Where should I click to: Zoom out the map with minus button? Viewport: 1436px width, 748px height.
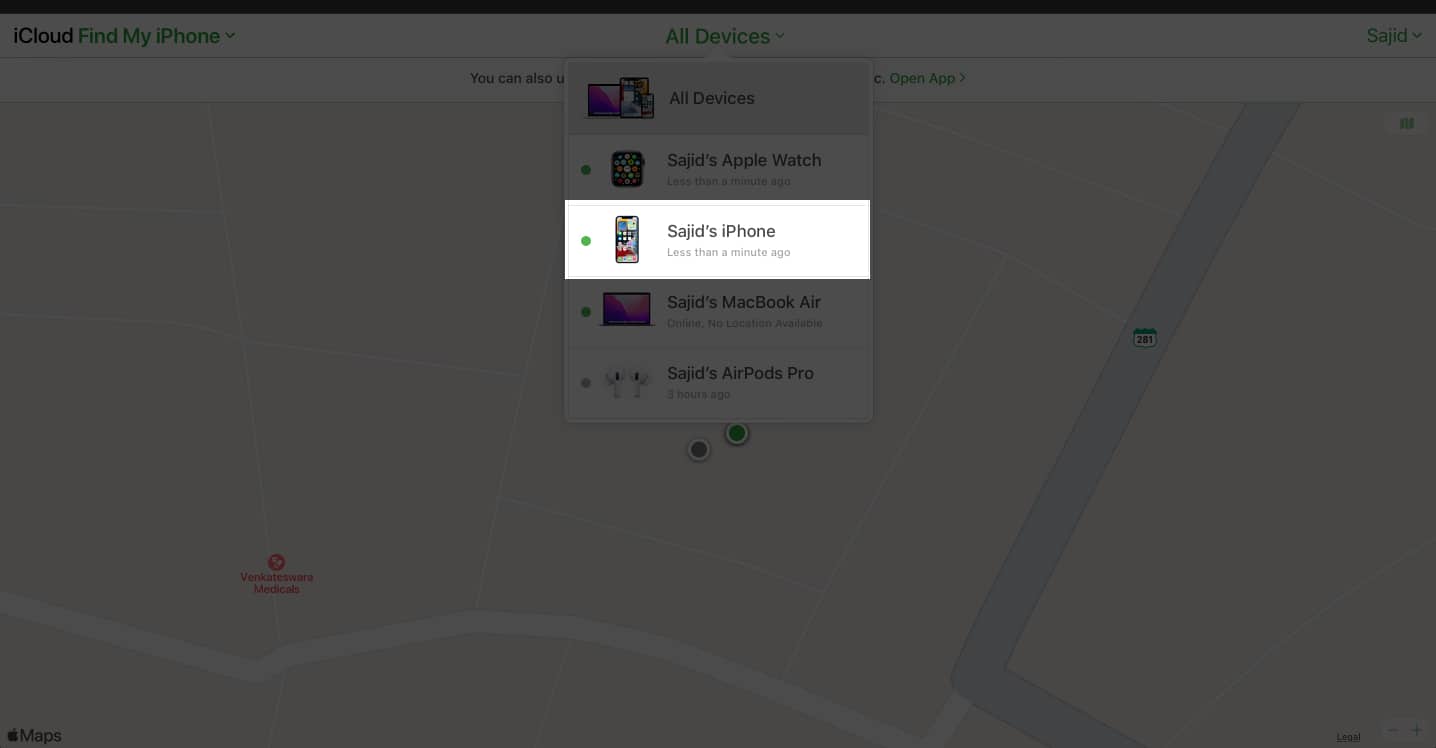[x=1391, y=731]
